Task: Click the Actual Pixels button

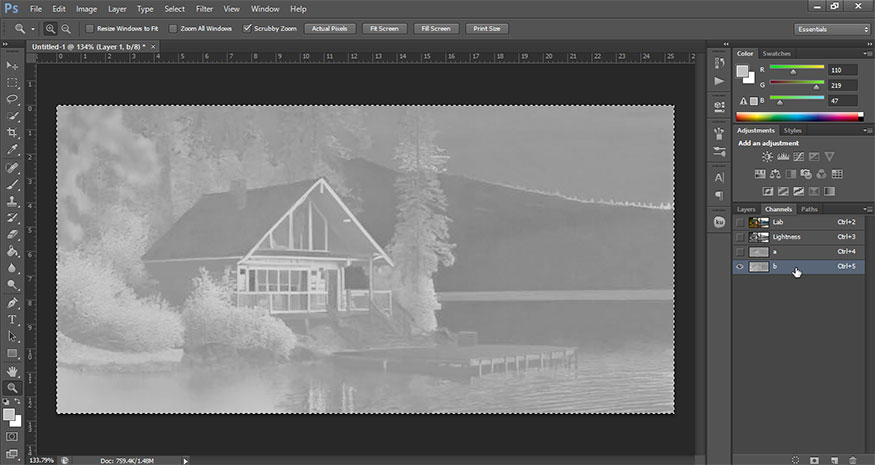Action: click(x=330, y=29)
